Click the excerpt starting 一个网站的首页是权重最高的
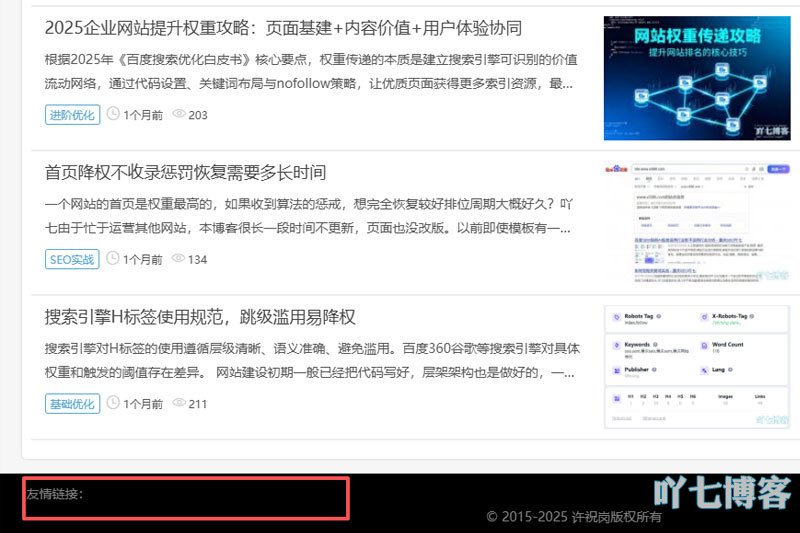This screenshot has height=533, width=800. 309,216
